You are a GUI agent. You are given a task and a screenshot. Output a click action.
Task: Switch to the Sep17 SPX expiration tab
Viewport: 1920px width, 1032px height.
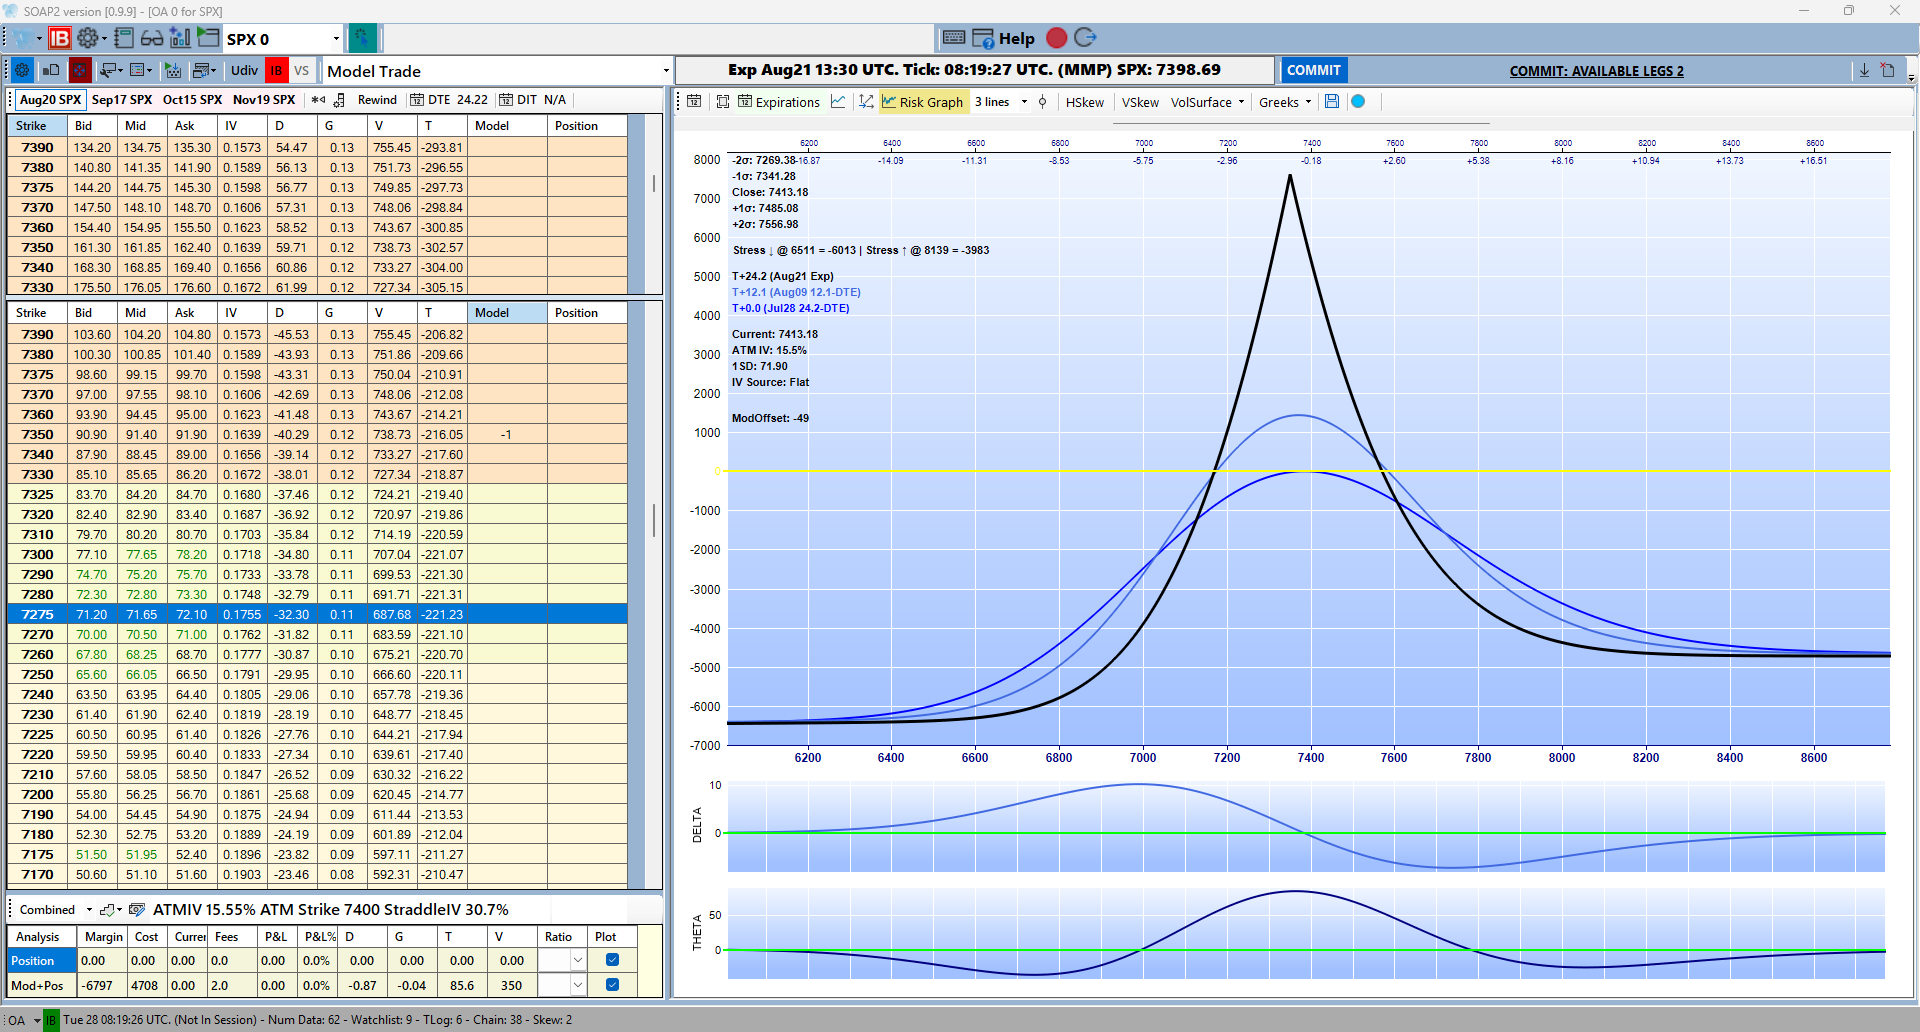click(122, 99)
